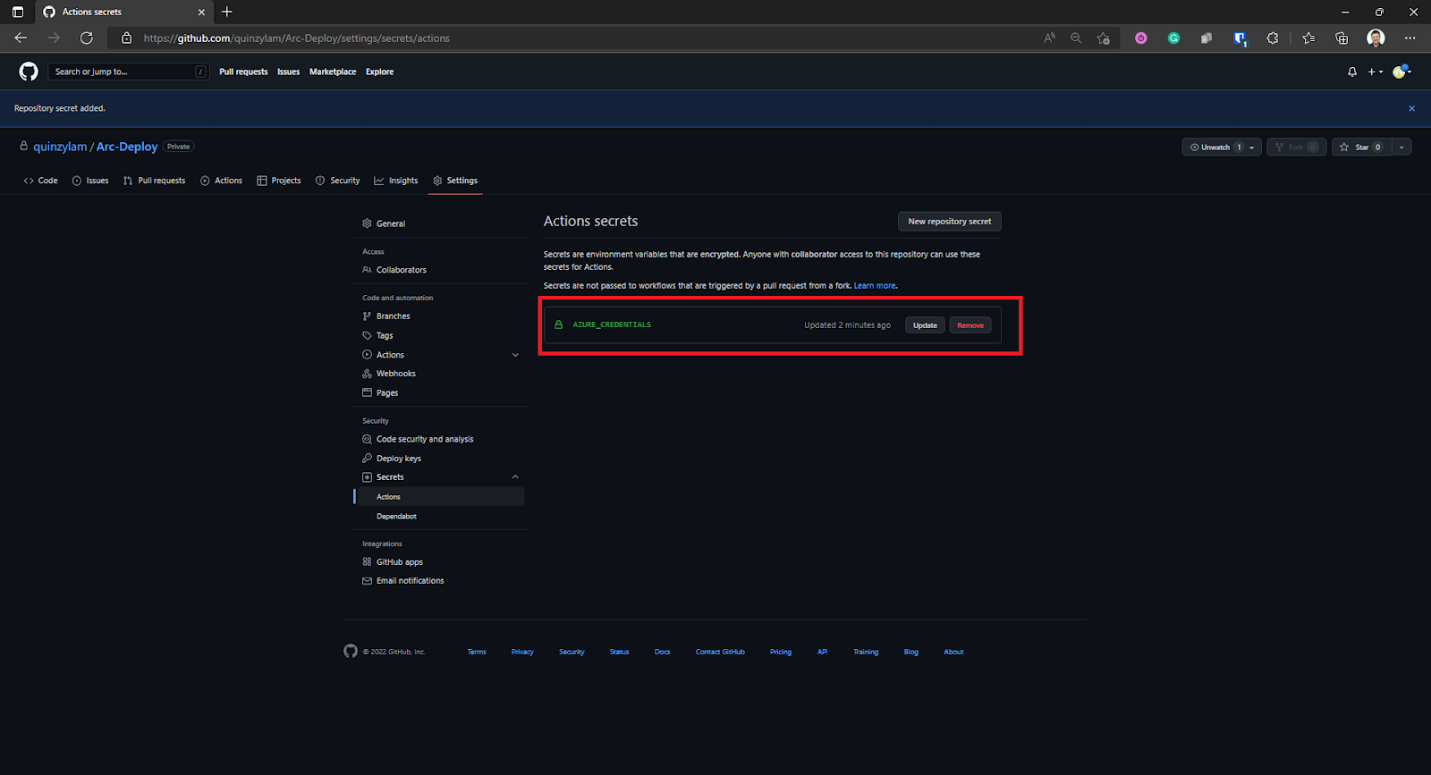
Task: Collapse the Secrets section in sidebar
Action: click(x=516, y=477)
